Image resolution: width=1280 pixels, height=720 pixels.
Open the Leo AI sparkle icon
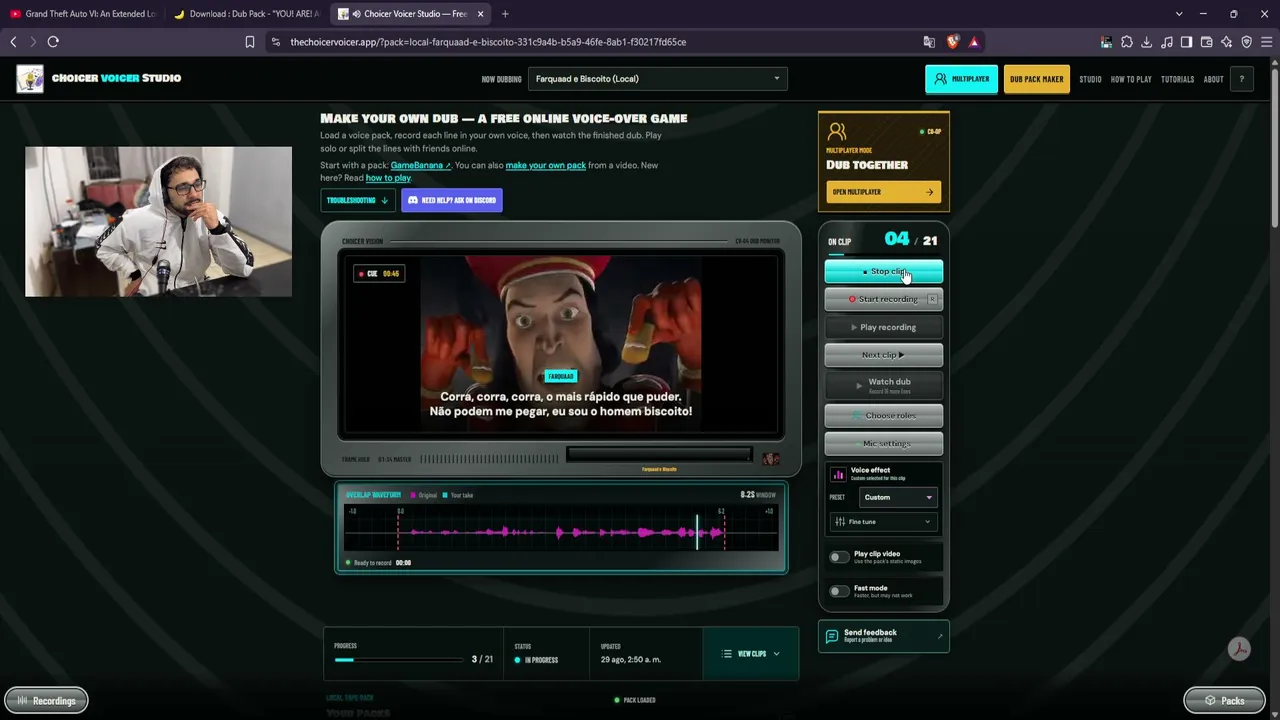[x=1227, y=42]
